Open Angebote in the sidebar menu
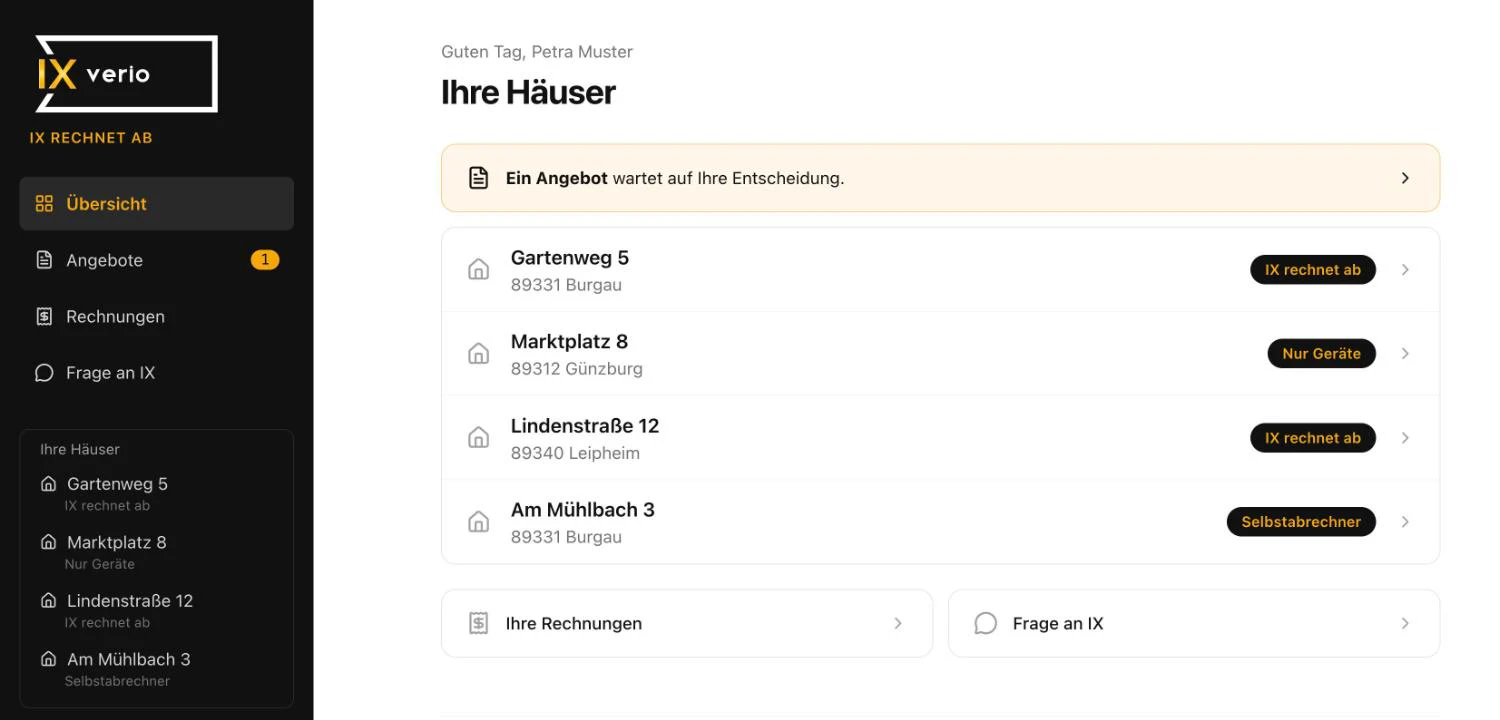This screenshot has width=1500, height=720. click(157, 260)
